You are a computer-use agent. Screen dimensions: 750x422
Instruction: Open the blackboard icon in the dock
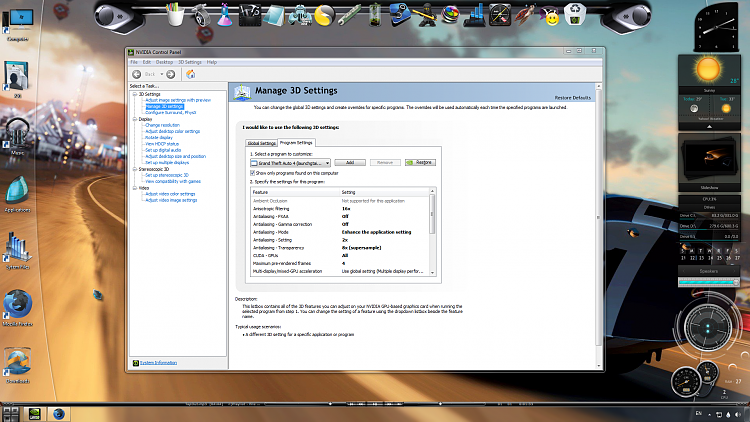249,15
